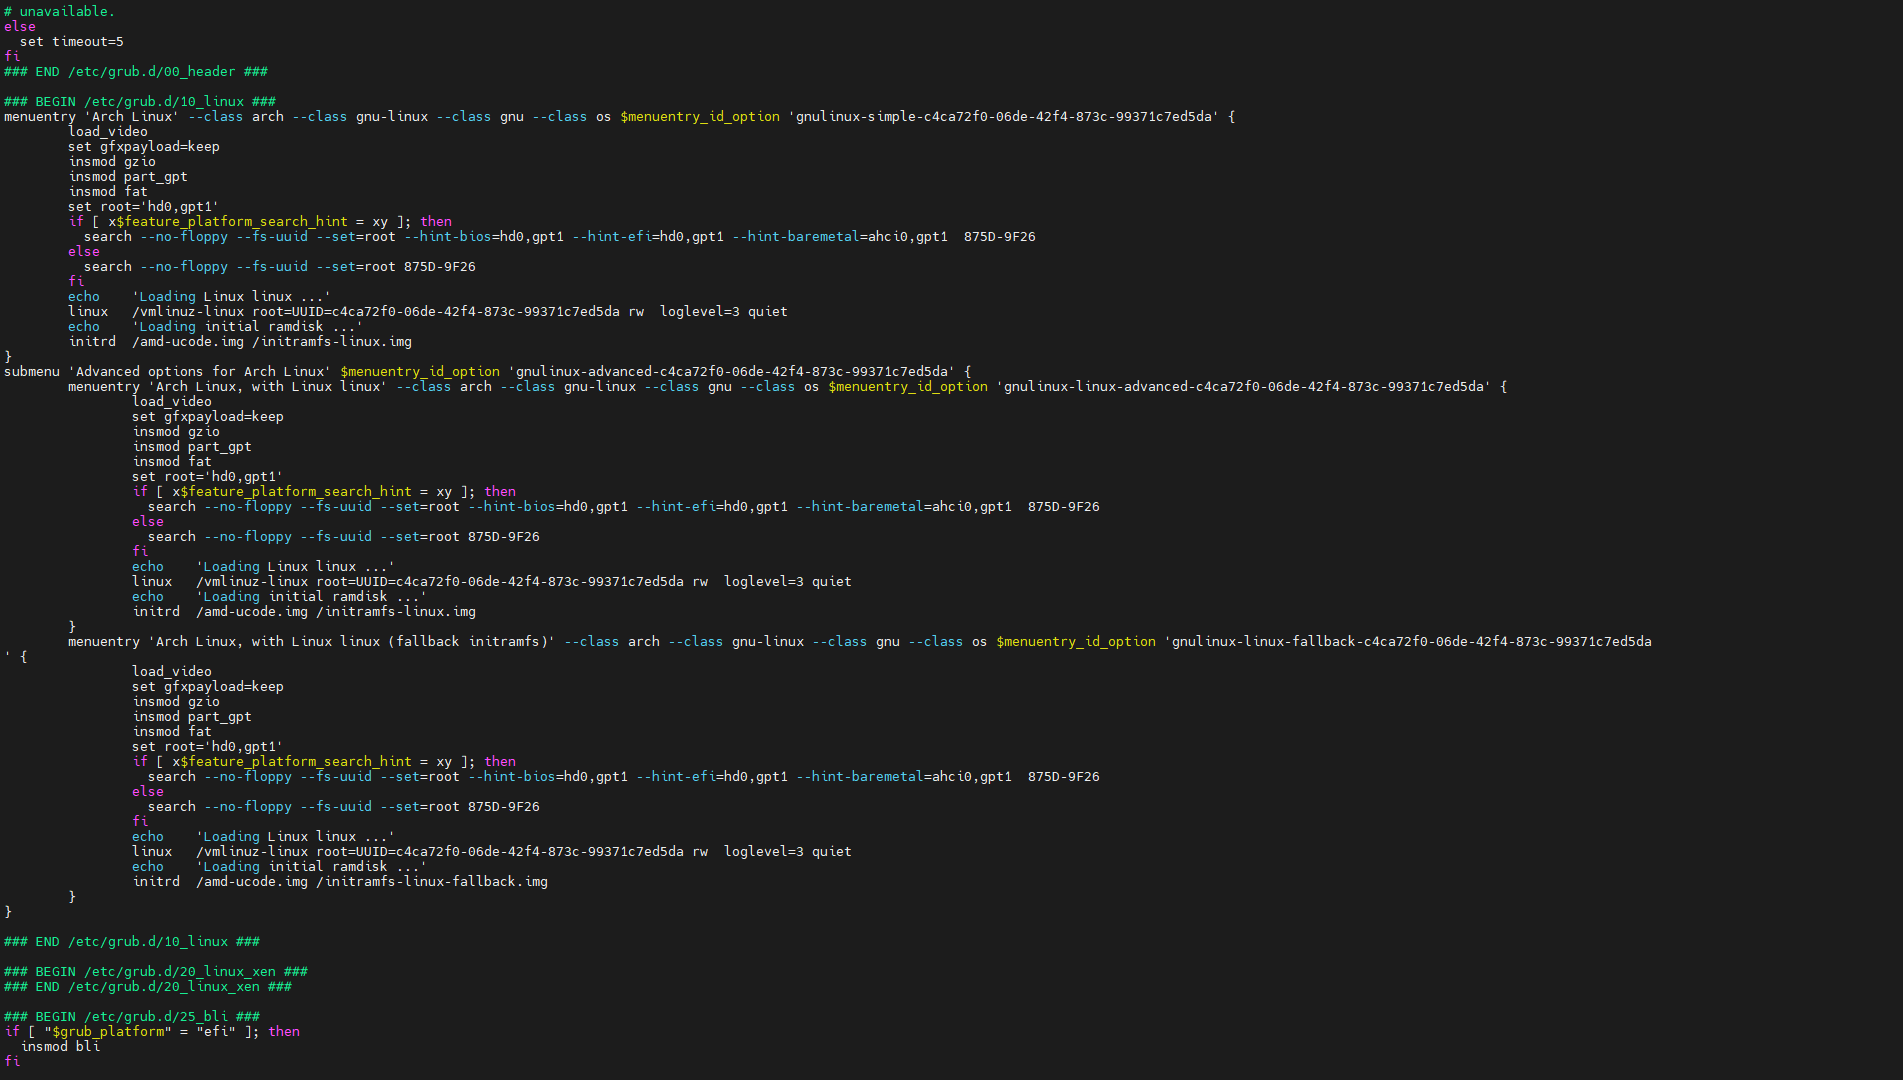Click the '### END /etc/grub.d/10_linux ###' line
This screenshot has width=1903, height=1080.
[x=132, y=942]
